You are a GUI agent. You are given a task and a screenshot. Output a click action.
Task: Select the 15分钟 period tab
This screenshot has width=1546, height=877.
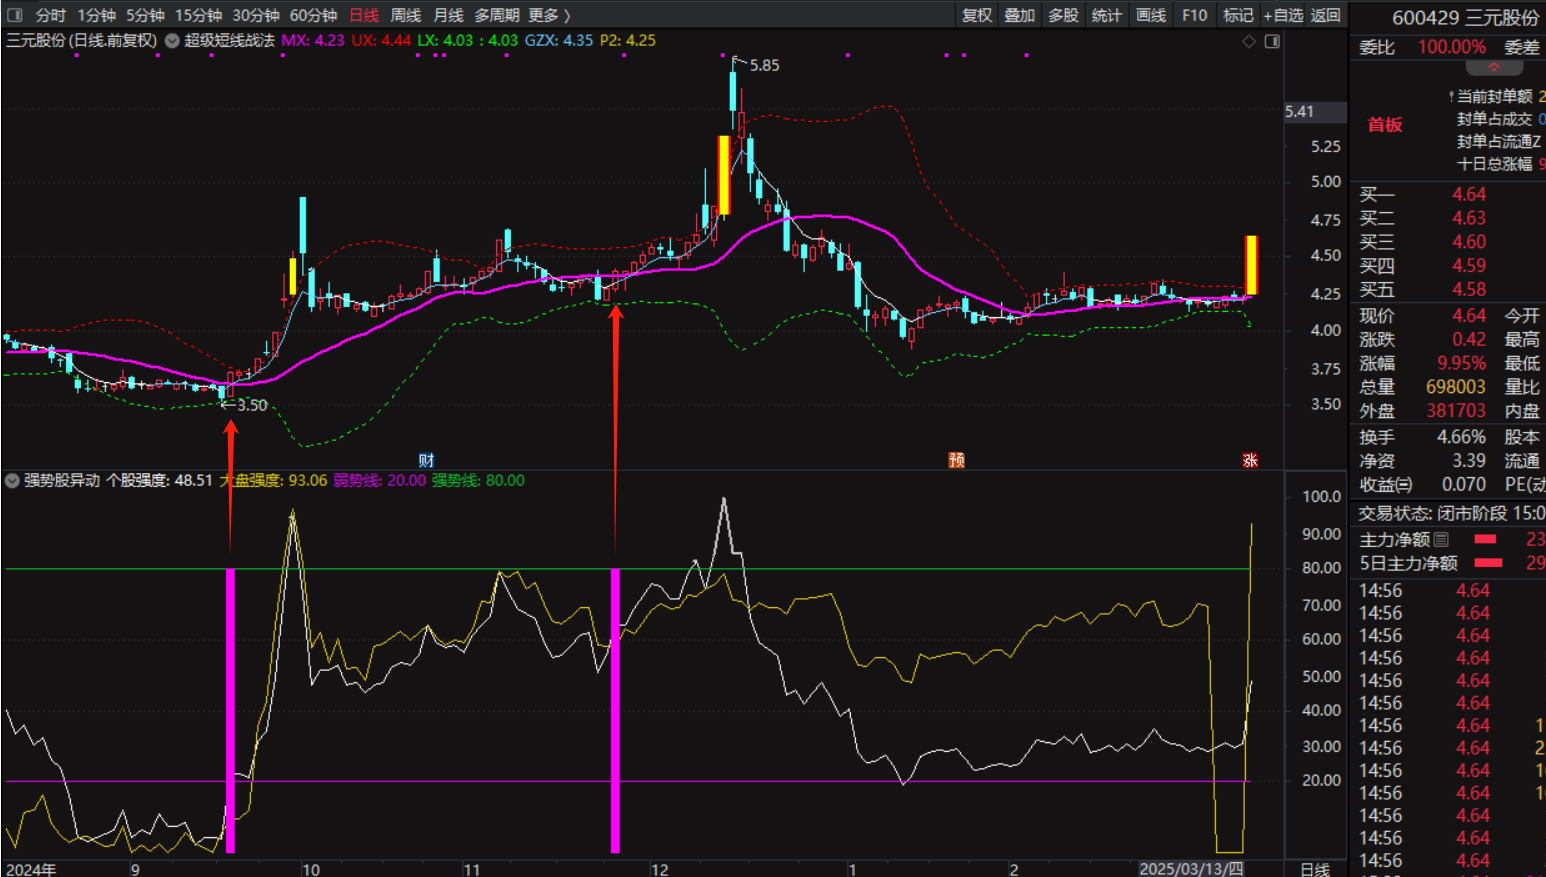pos(198,15)
